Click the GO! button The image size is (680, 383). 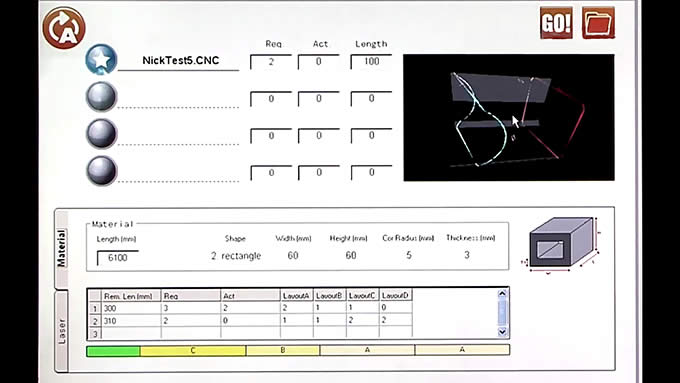tap(556, 23)
